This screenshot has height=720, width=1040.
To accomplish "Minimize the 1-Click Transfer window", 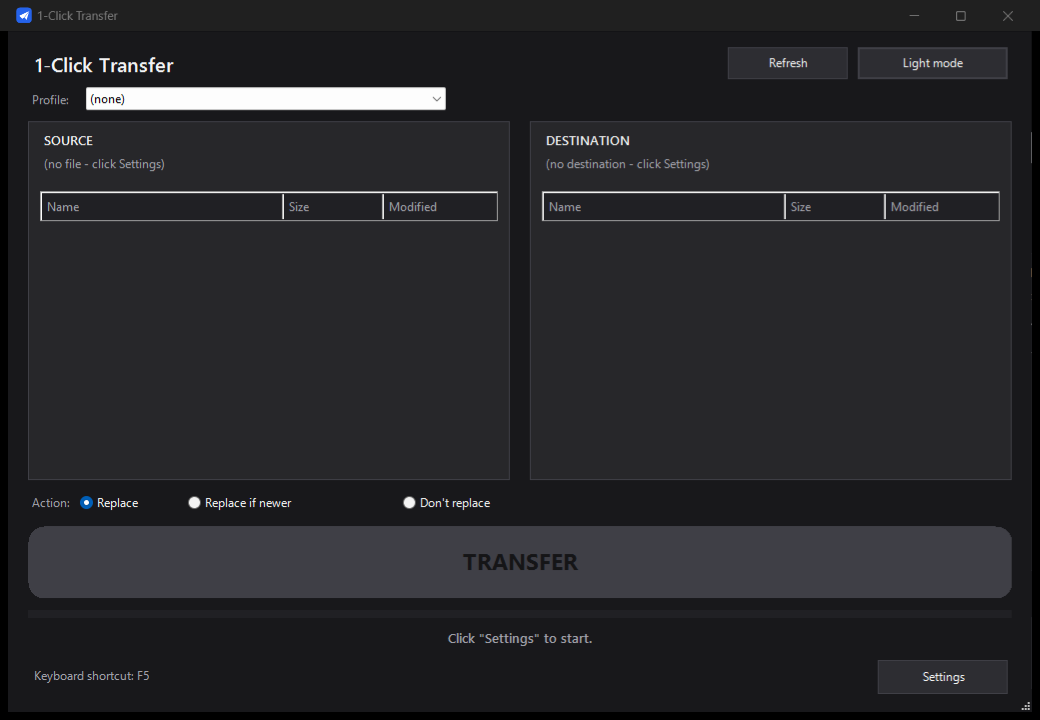I will 914,15.
